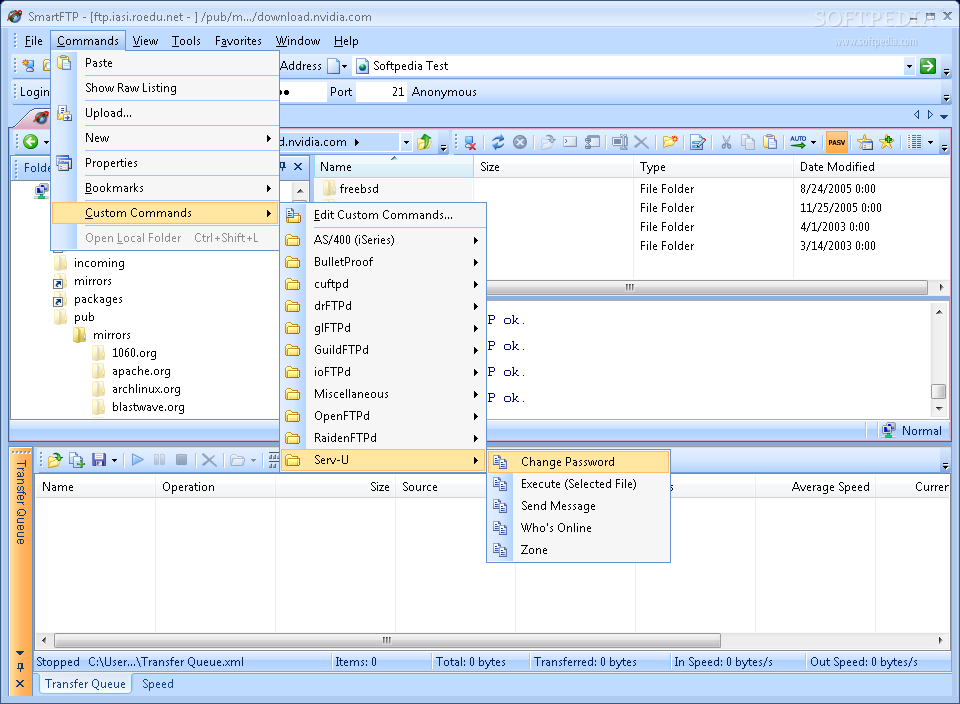960x704 pixels.
Task: Click Edit Custom Commands... entry
Action: 383,215
